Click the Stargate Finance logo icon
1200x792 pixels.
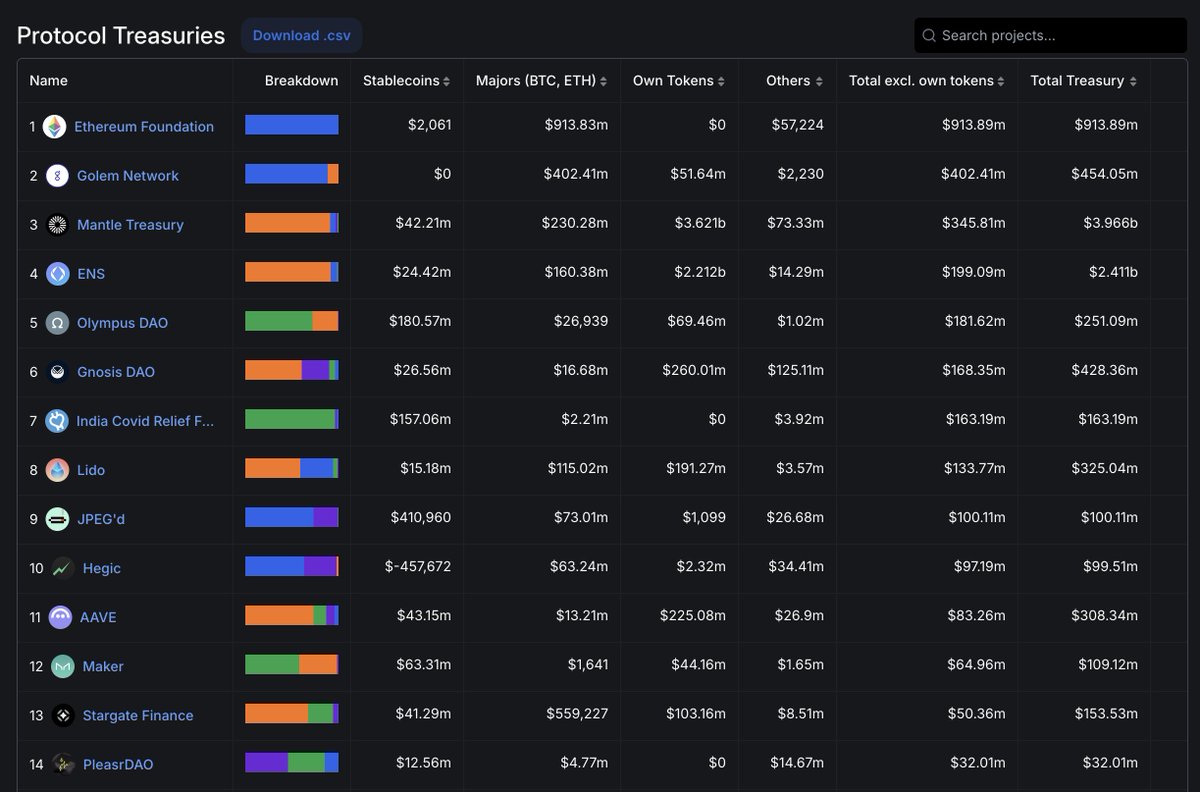coord(63,714)
